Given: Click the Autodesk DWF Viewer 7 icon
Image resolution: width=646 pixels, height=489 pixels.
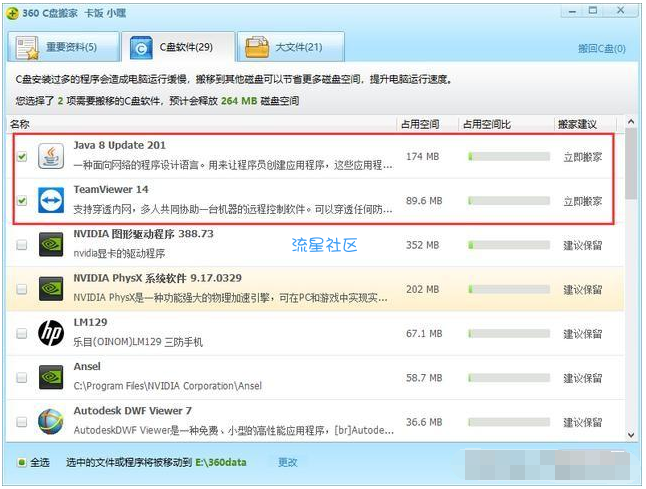Looking at the screenshot, I should click(51, 421).
